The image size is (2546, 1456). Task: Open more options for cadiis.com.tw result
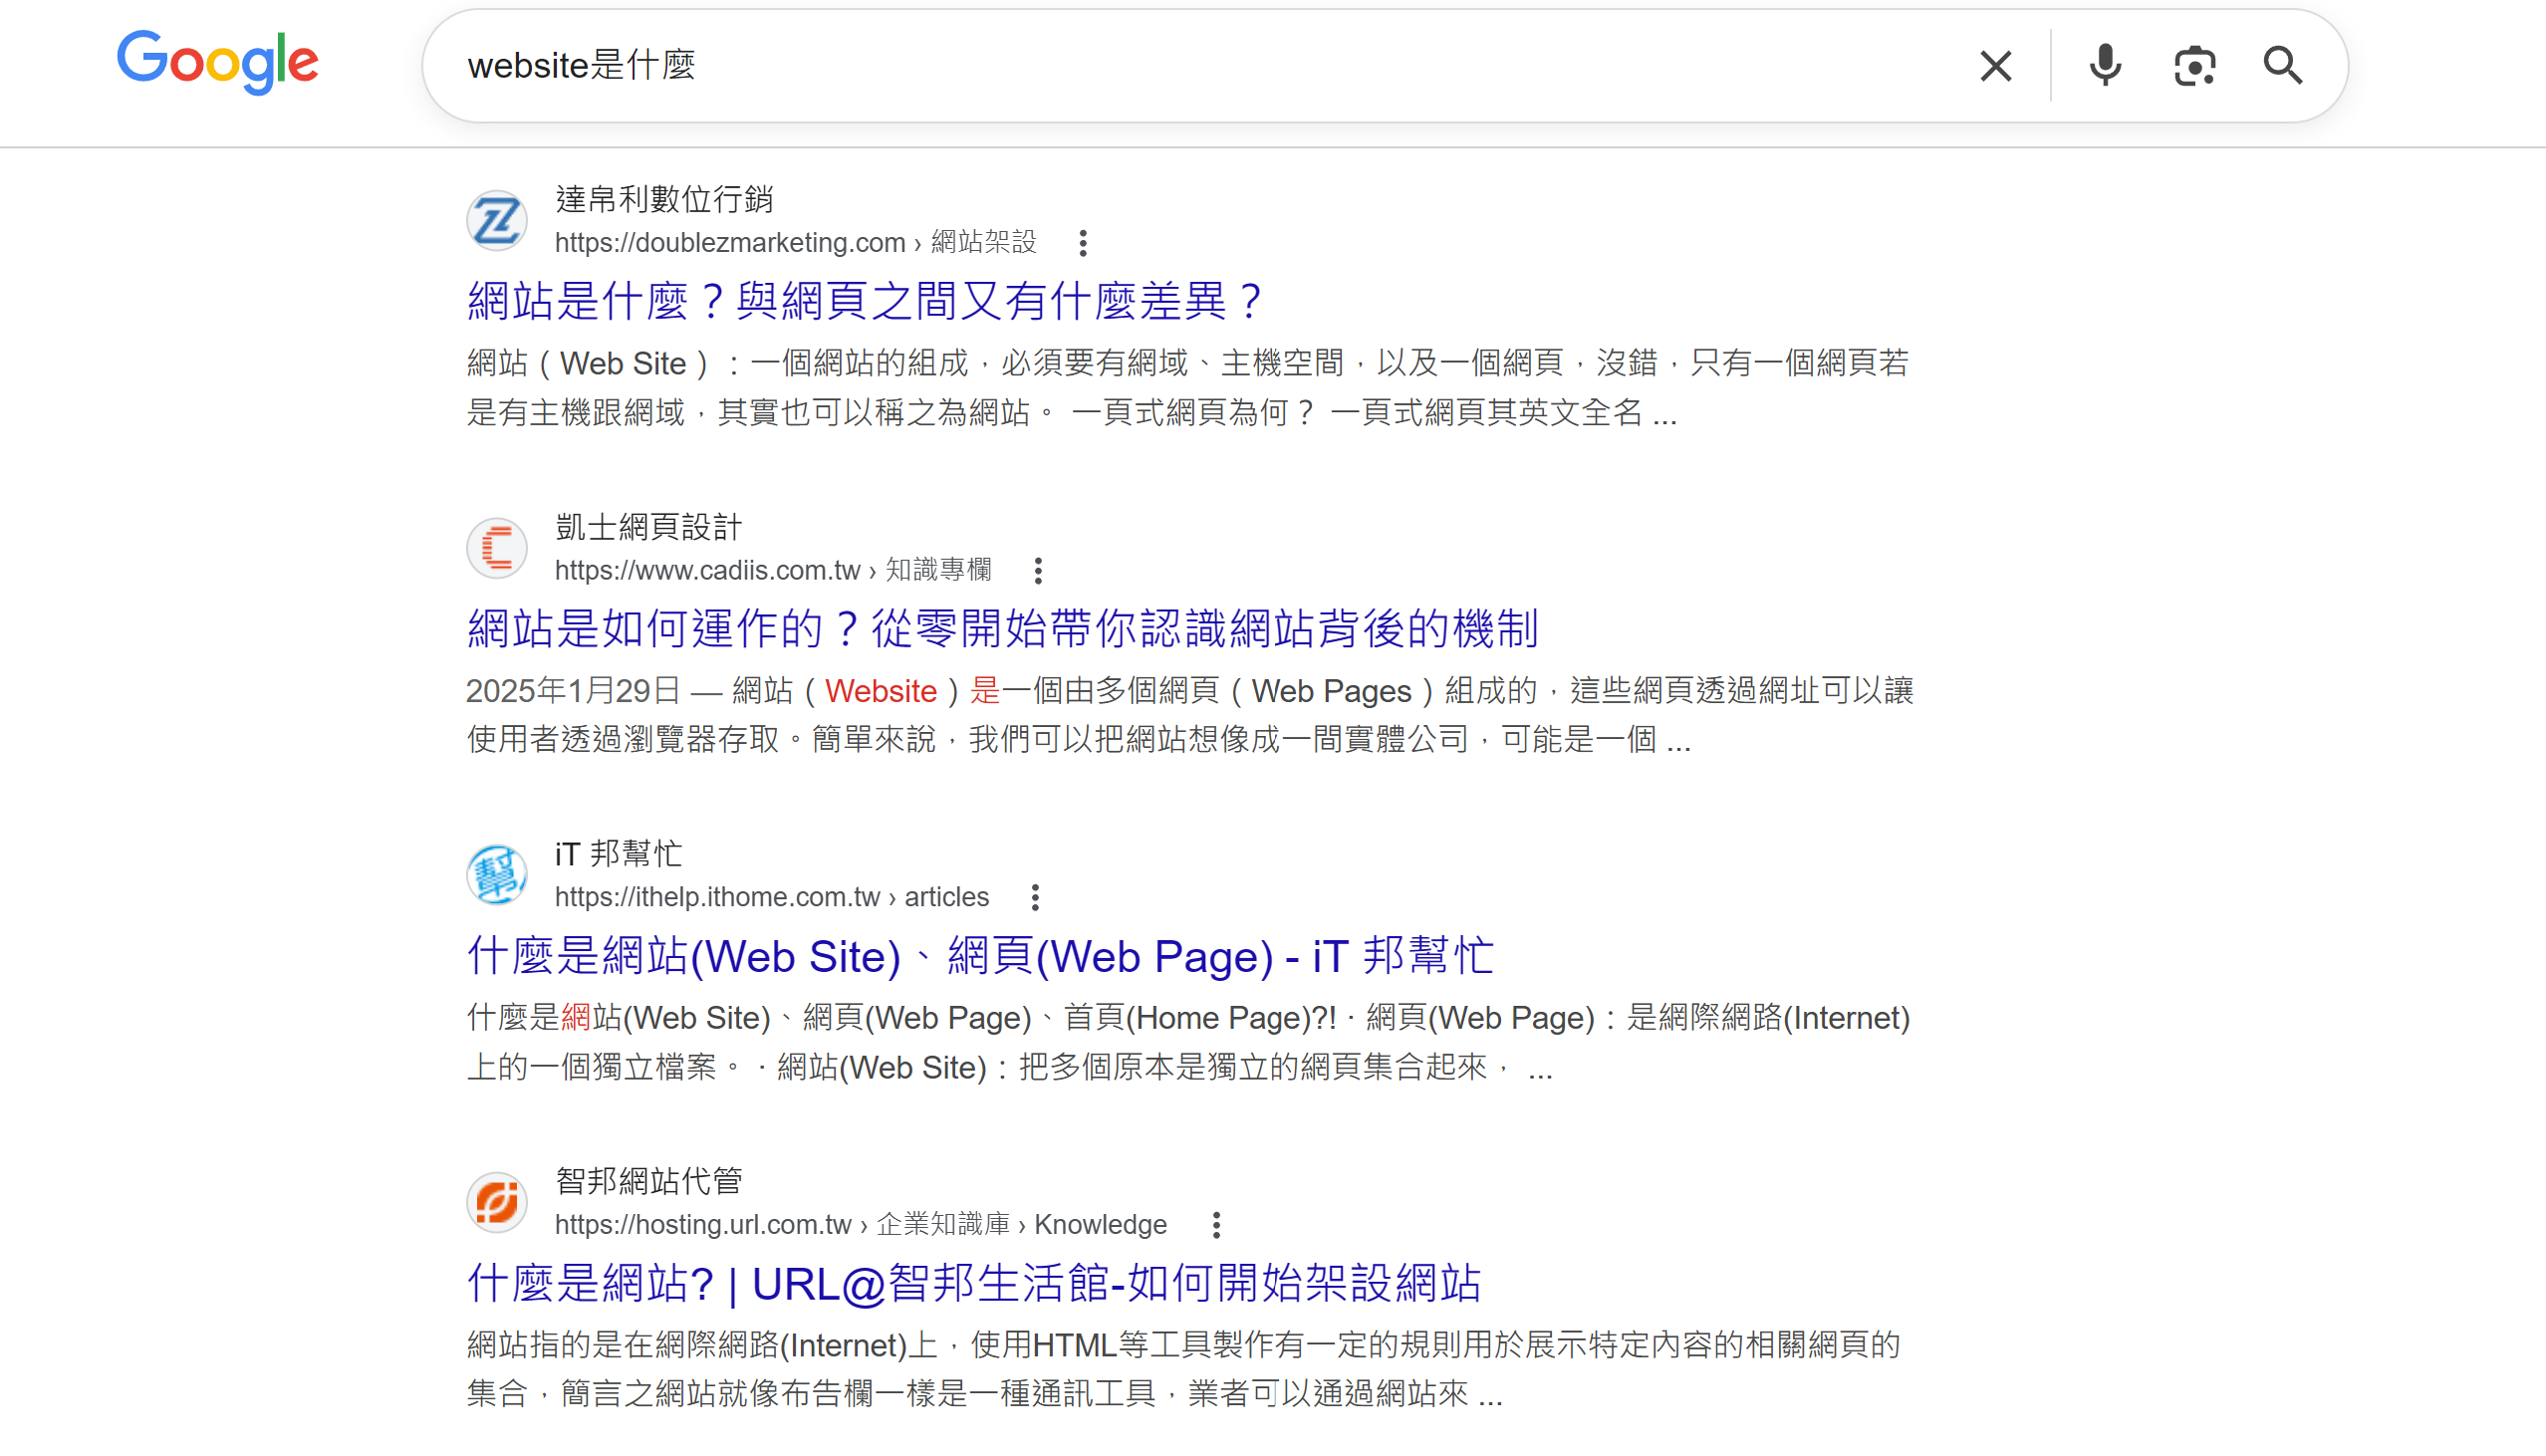pyautogui.click(x=1038, y=571)
